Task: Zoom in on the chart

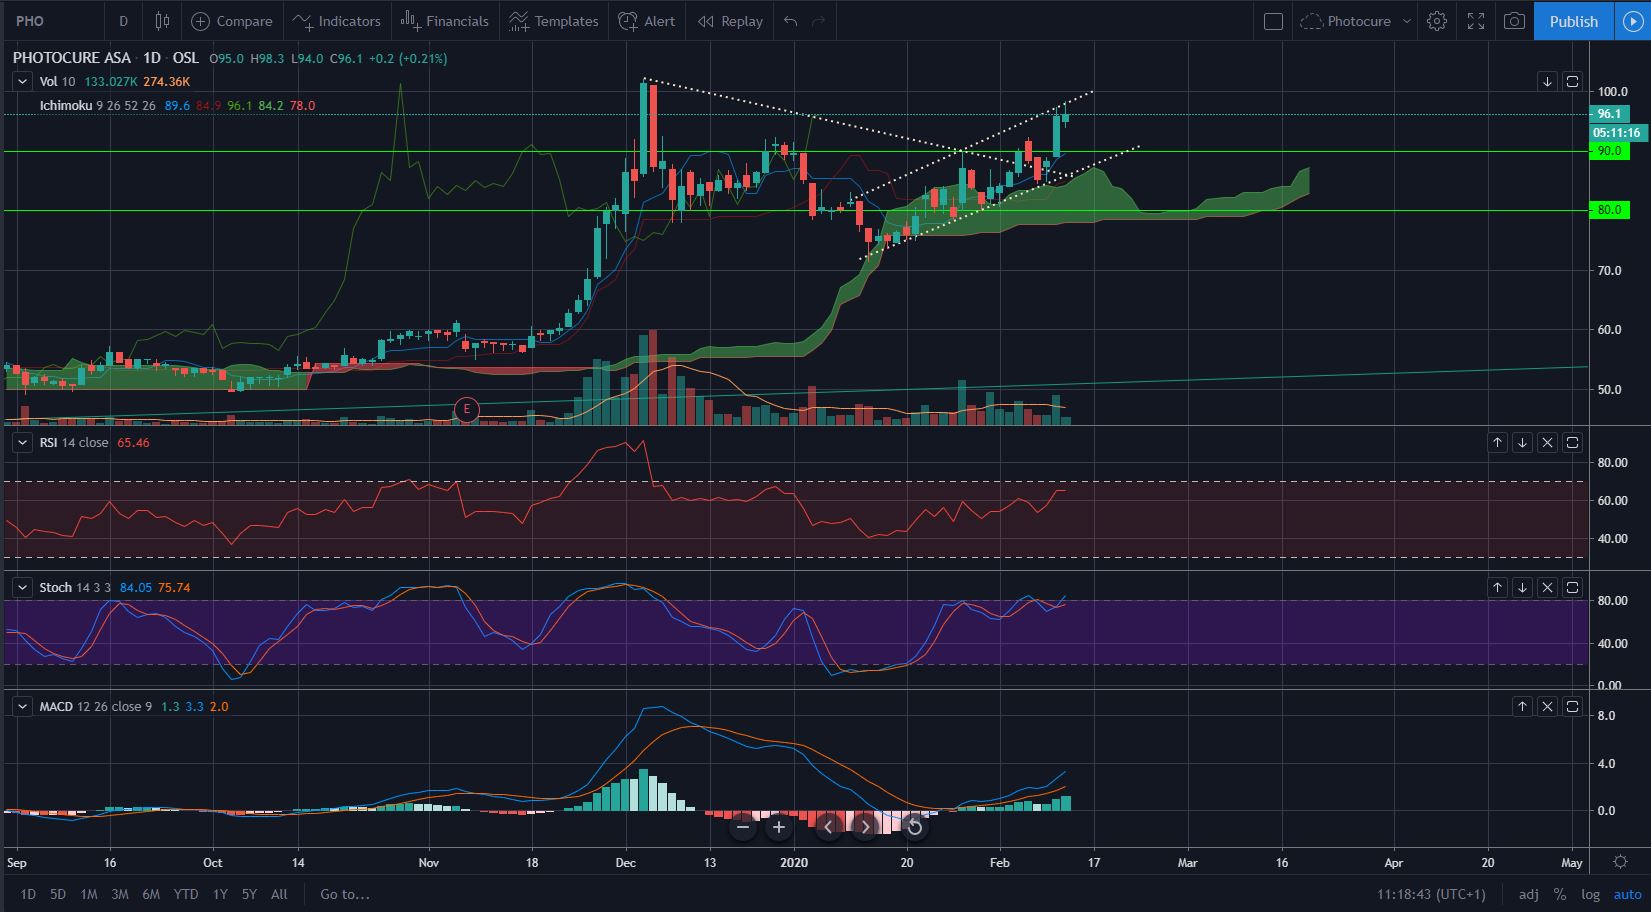Action: (779, 827)
